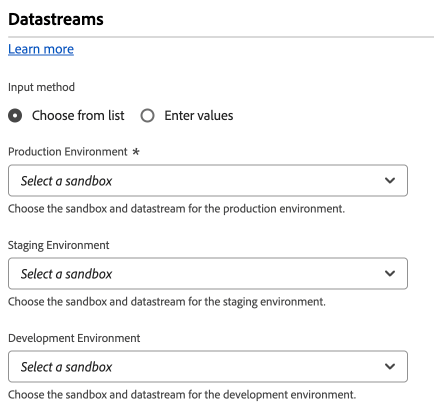Click the staging environment help text
Image resolution: width=434 pixels, height=420 pixels.
[x=167, y=302]
